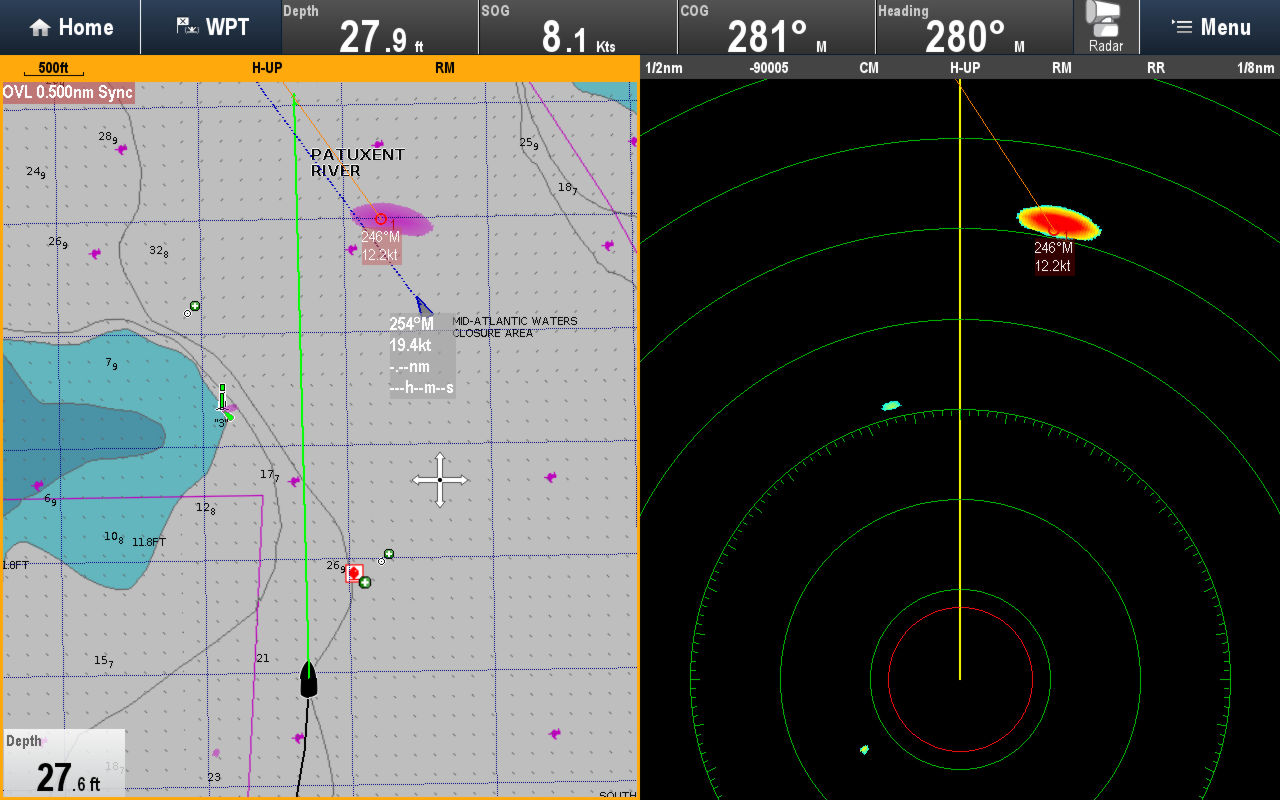Open the WPT waypoint button
The width and height of the screenshot is (1280, 800).
pos(211,27)
